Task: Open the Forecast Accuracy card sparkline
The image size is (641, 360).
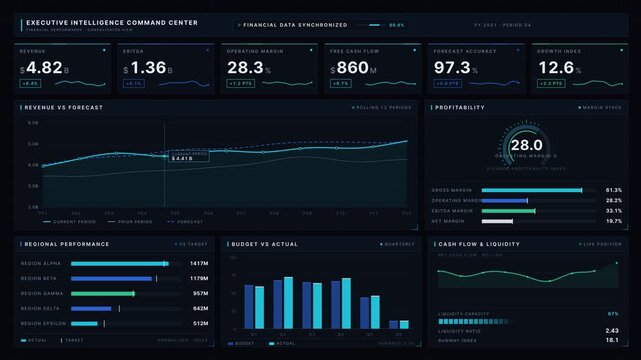Action: 494,84
